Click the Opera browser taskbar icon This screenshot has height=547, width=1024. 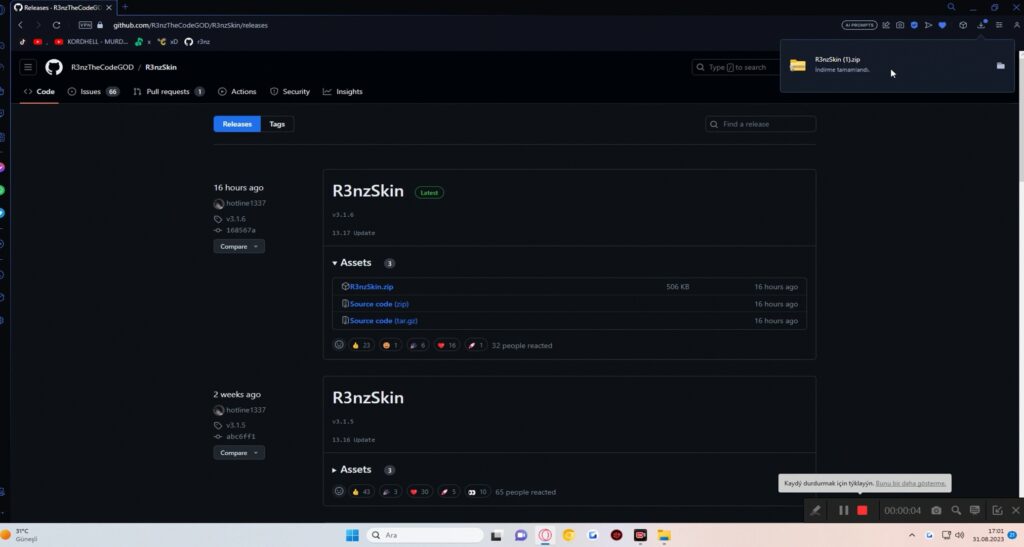pyautogui.click(x=545, y=535)
